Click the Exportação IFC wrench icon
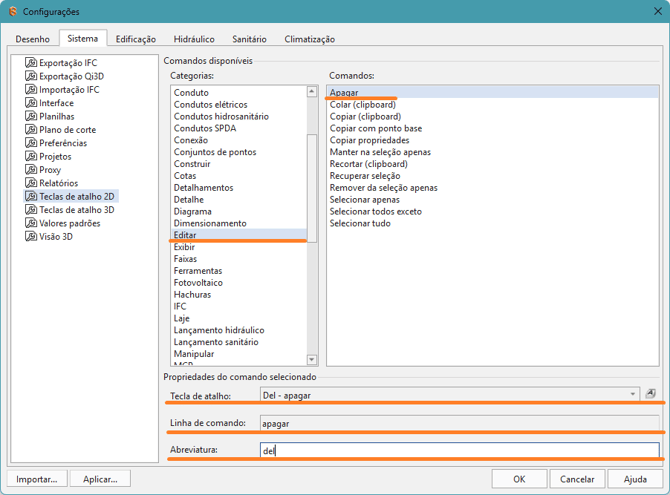 click(31, 62)
